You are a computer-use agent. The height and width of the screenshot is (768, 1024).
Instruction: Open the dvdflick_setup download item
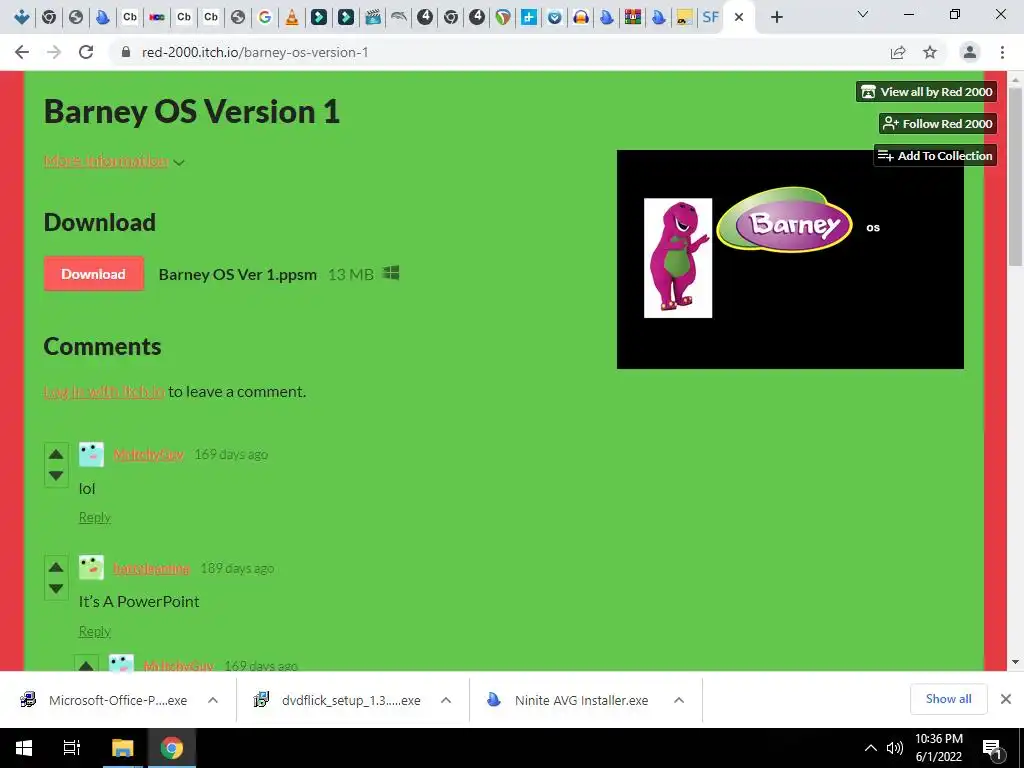338,700
